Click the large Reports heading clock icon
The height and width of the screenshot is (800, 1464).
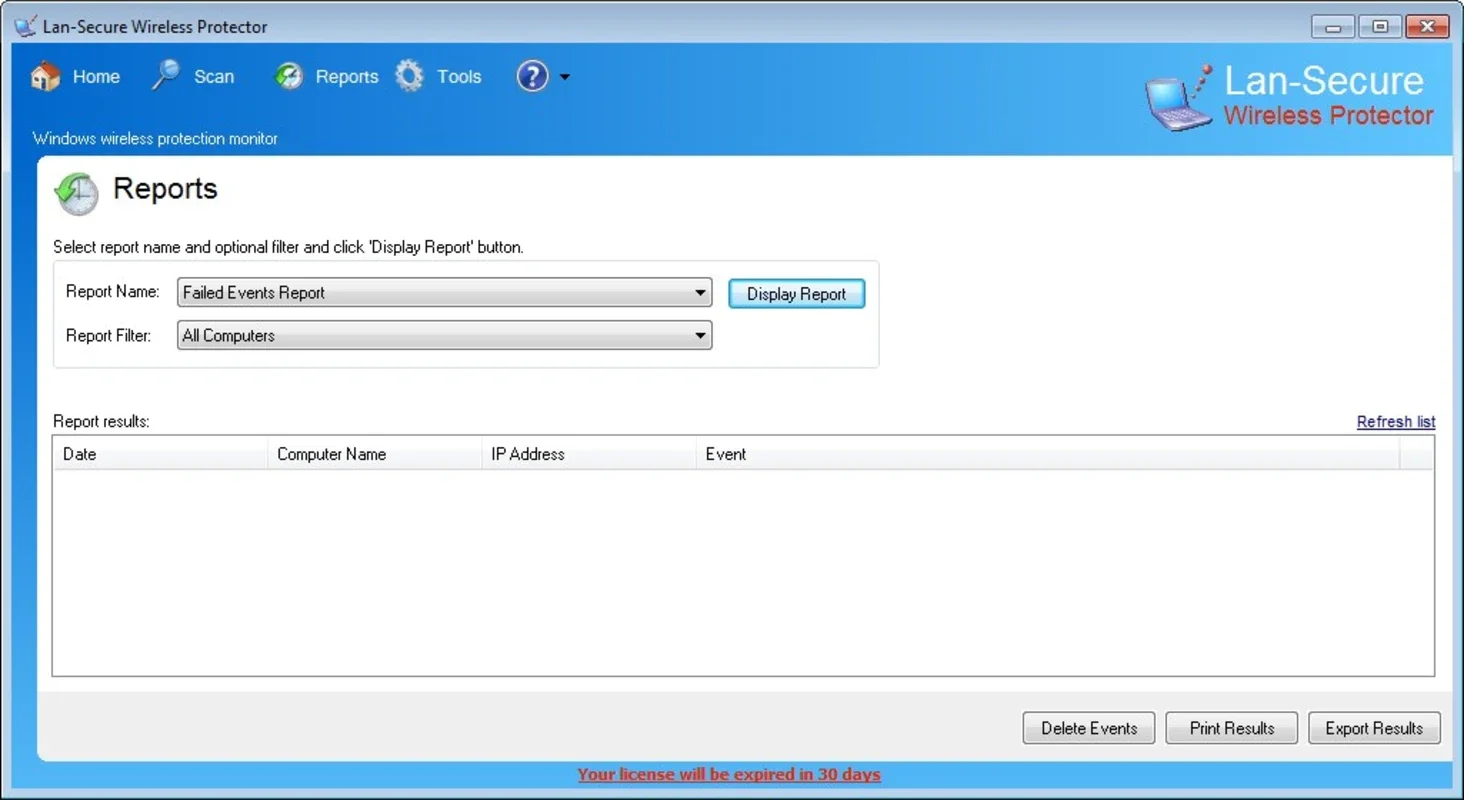pos(76,193)
